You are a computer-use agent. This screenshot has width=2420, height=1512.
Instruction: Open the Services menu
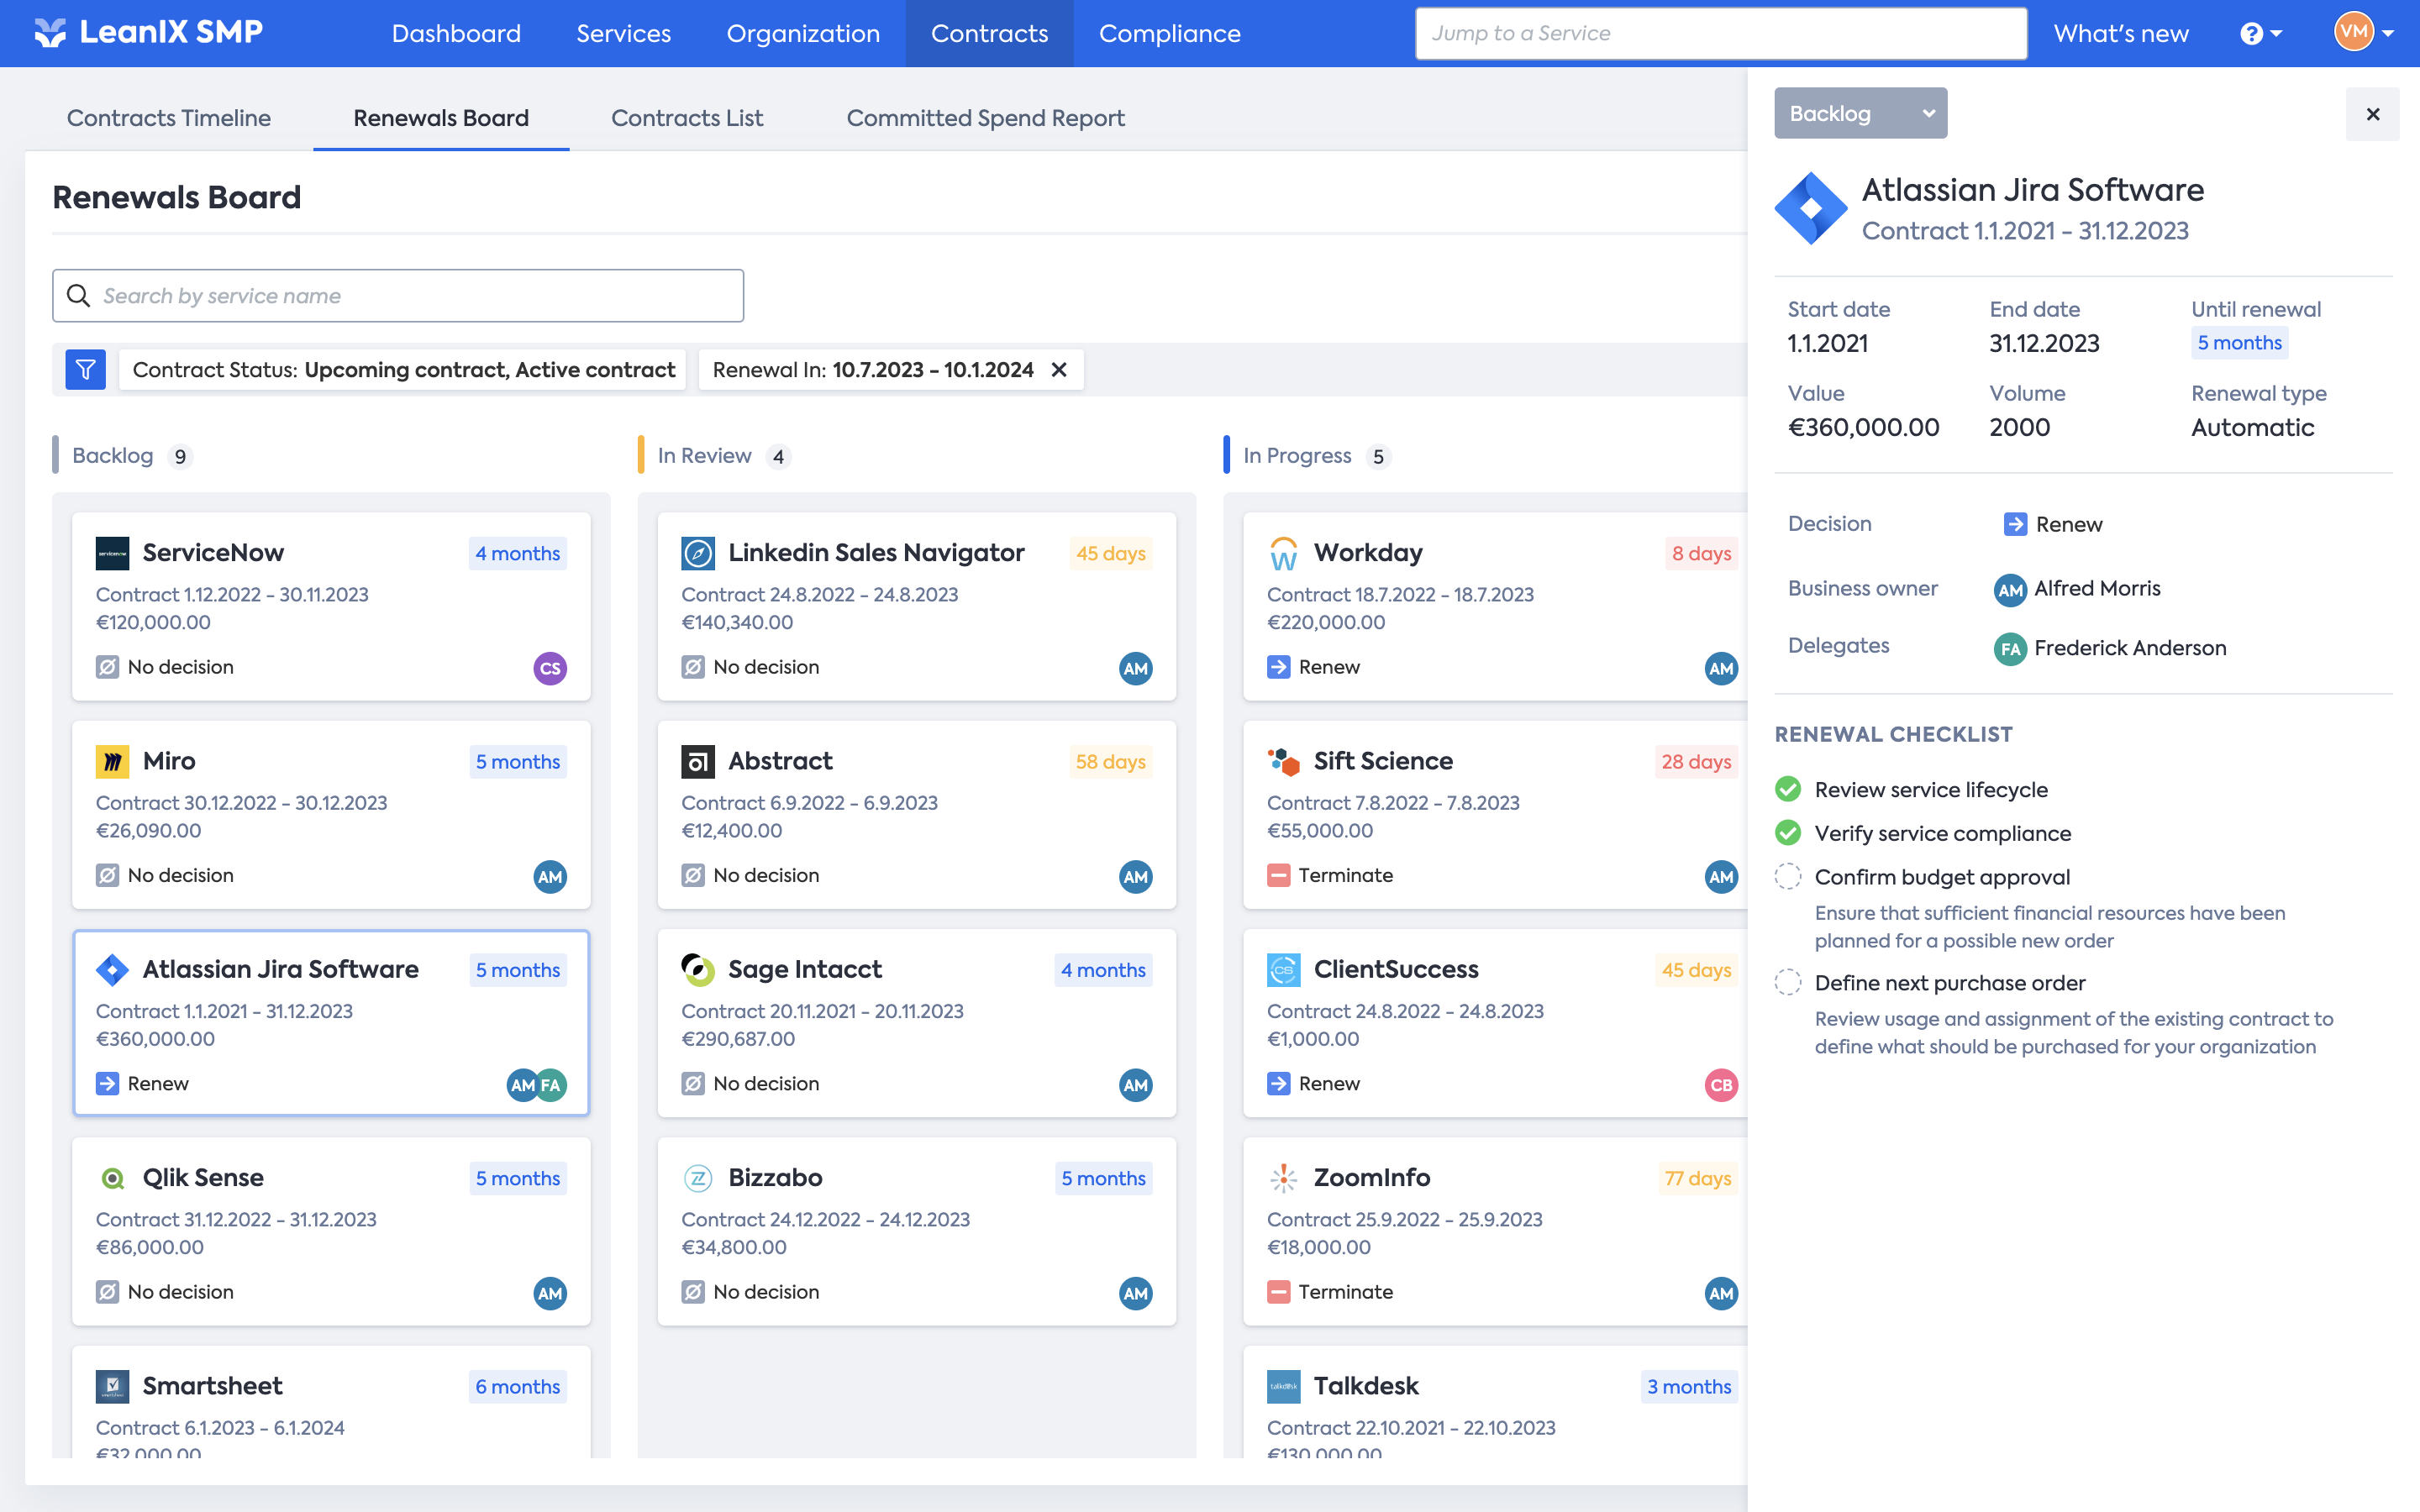click(623, 33)
